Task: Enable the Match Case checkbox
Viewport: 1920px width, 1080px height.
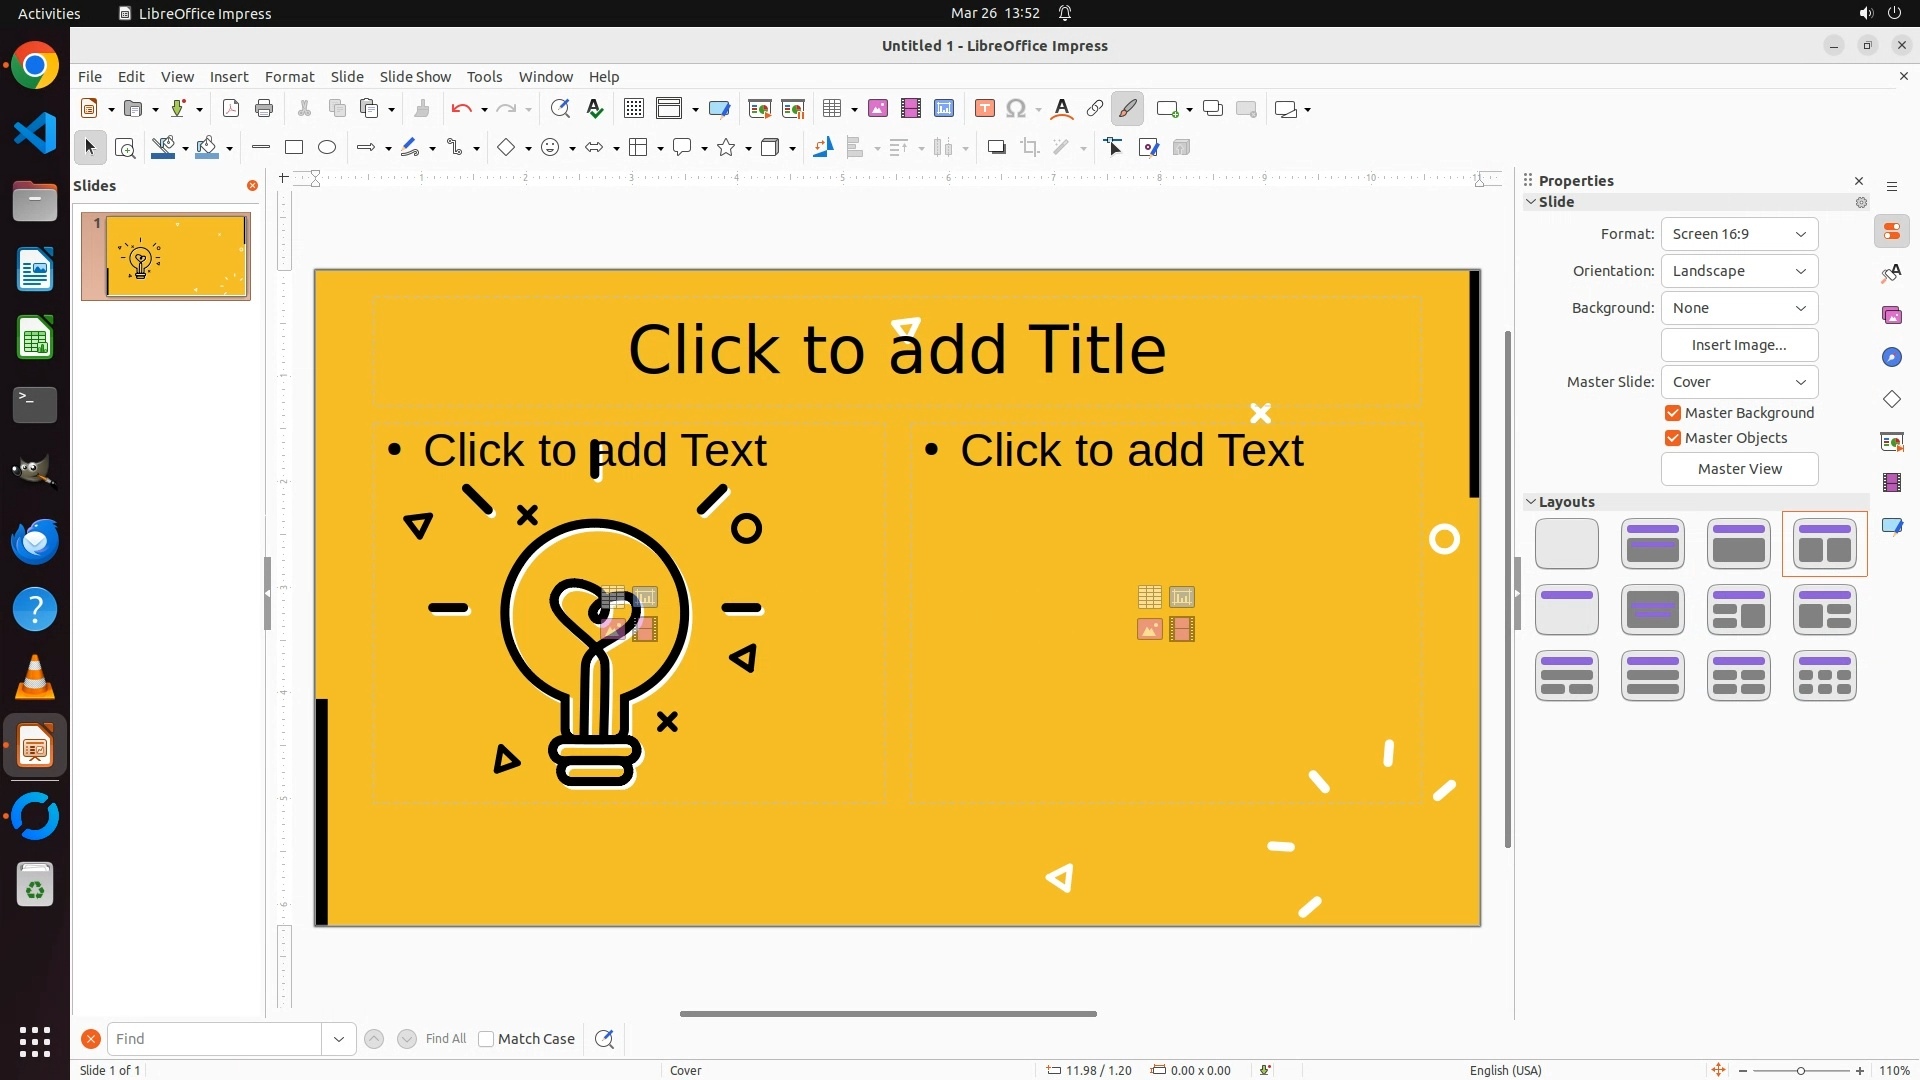Action: 487,1039
